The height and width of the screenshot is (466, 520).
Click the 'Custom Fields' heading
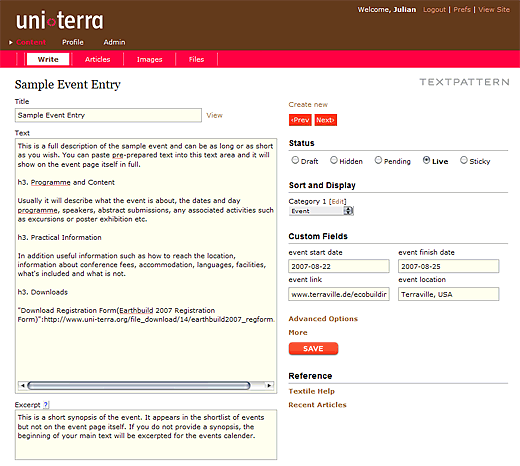click(318, 236)
